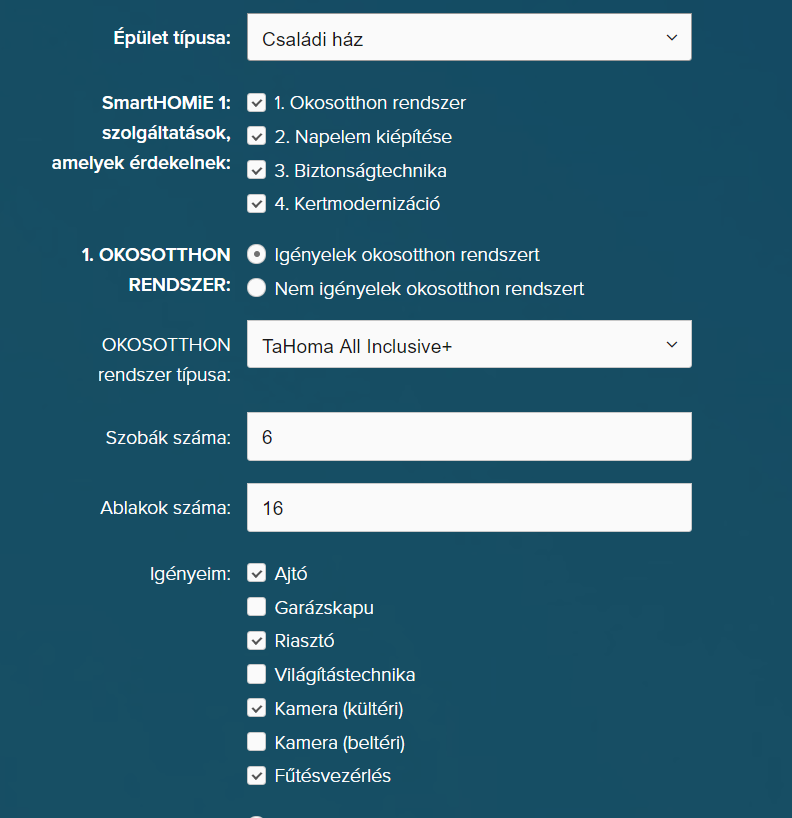Uncheck the 1. Okosotthon rendszer checkbox
The height and width of the screenshot is (818, 792).
[x=257, y=103]
